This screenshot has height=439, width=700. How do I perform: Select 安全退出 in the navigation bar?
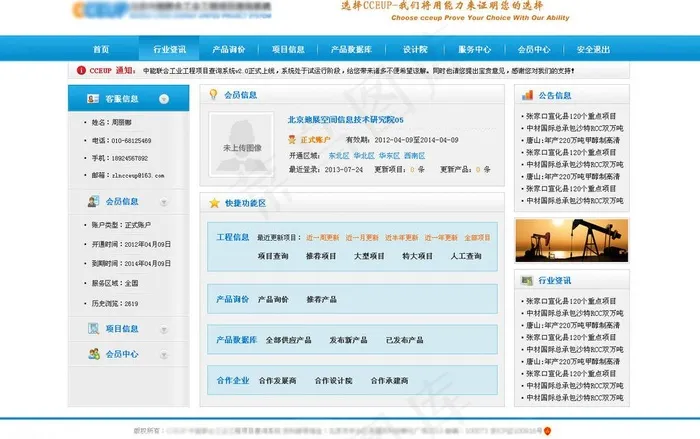click(593, 49)
